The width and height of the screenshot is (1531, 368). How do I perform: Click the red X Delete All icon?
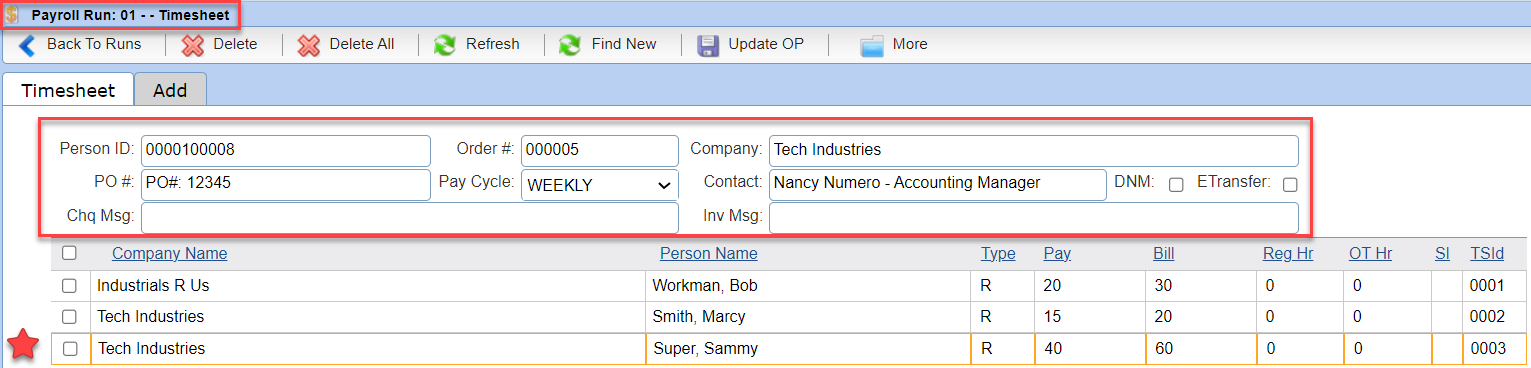tap(309, 45)
